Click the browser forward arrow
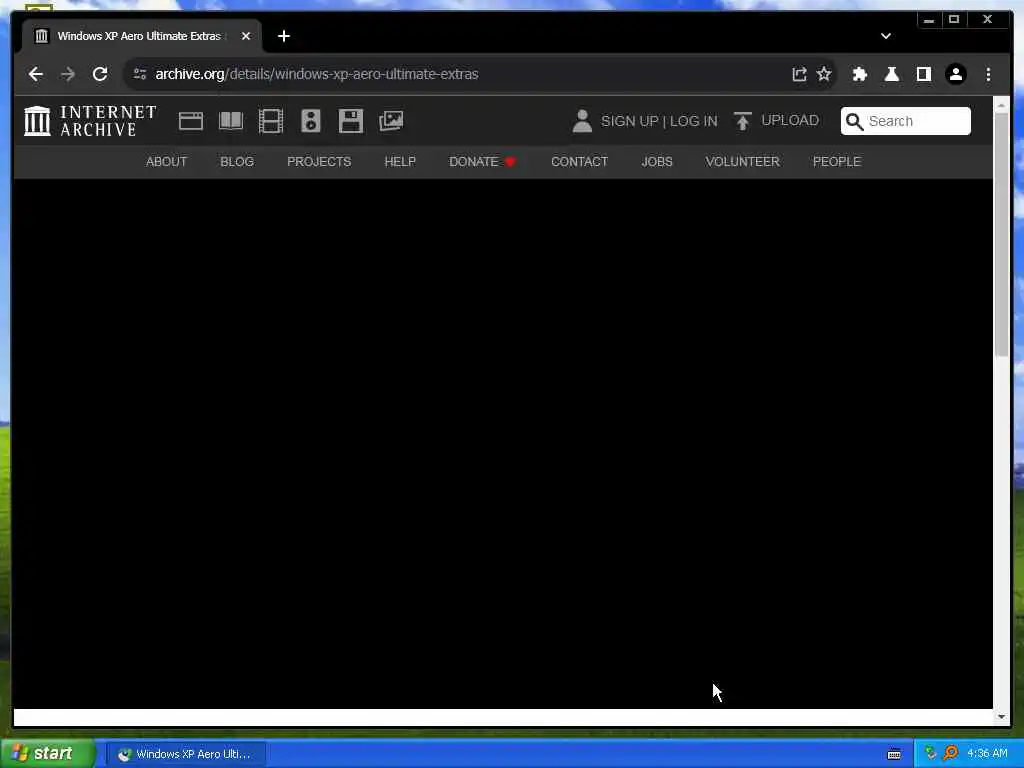Image resolution: width=1024 pixels, height=768 pixels. pyautogui.click(x=68, y=74)
